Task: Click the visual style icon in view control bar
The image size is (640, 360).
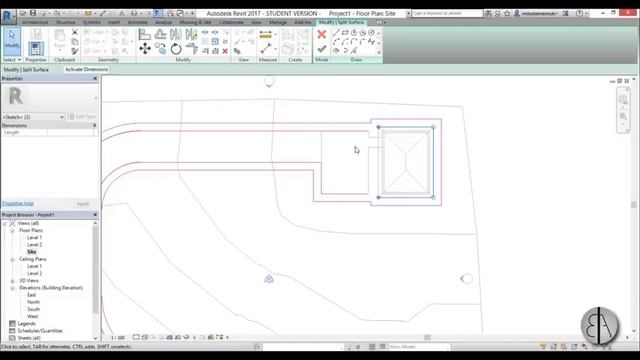Action: (144, 337)
